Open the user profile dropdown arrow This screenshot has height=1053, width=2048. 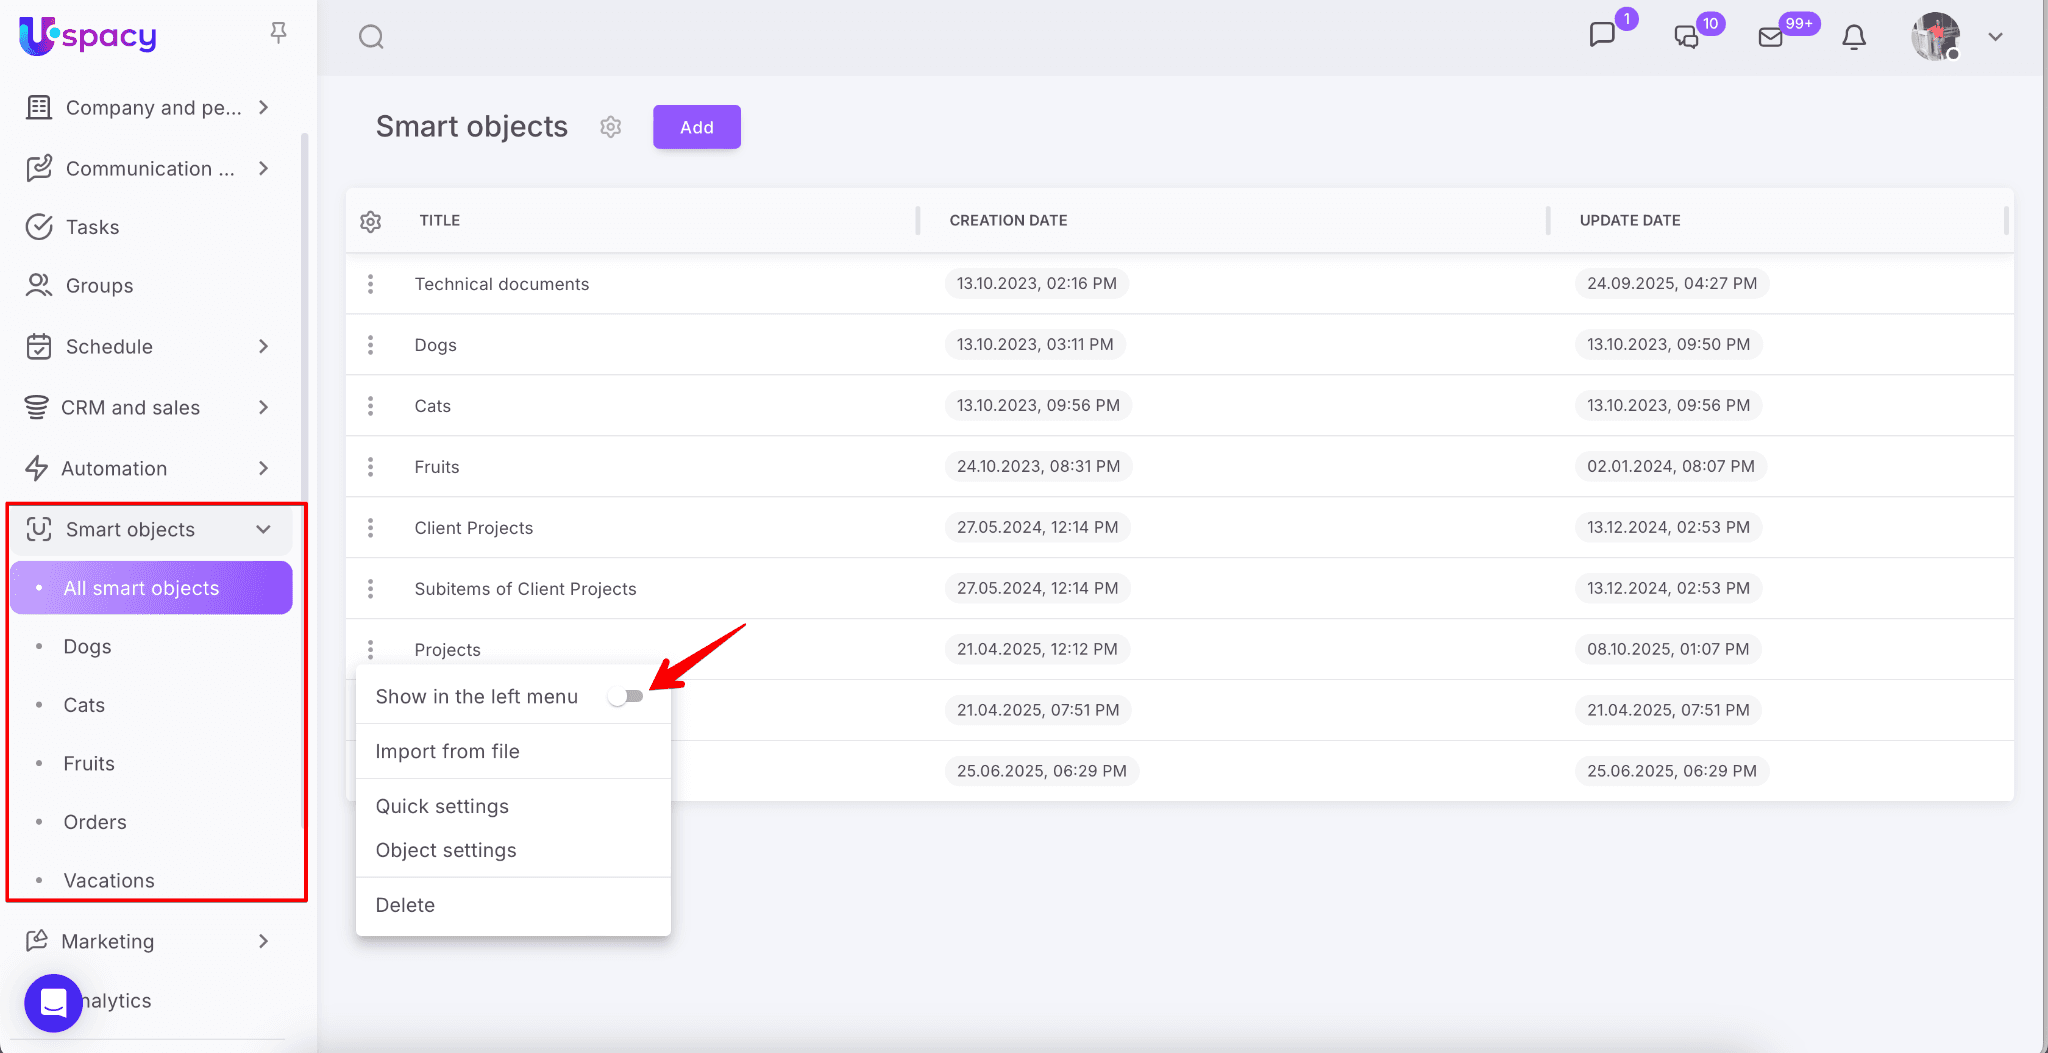1995,37
